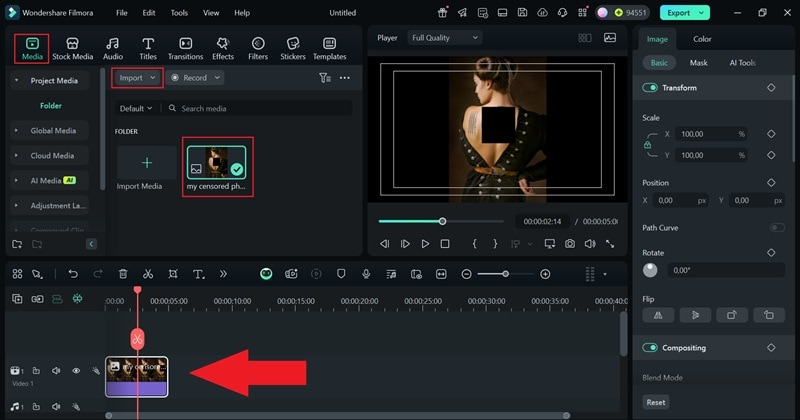Viewport: 800px width, 420px height.
Task: Click the undo arrow in timeline toolbar
Action: [73, 274]
